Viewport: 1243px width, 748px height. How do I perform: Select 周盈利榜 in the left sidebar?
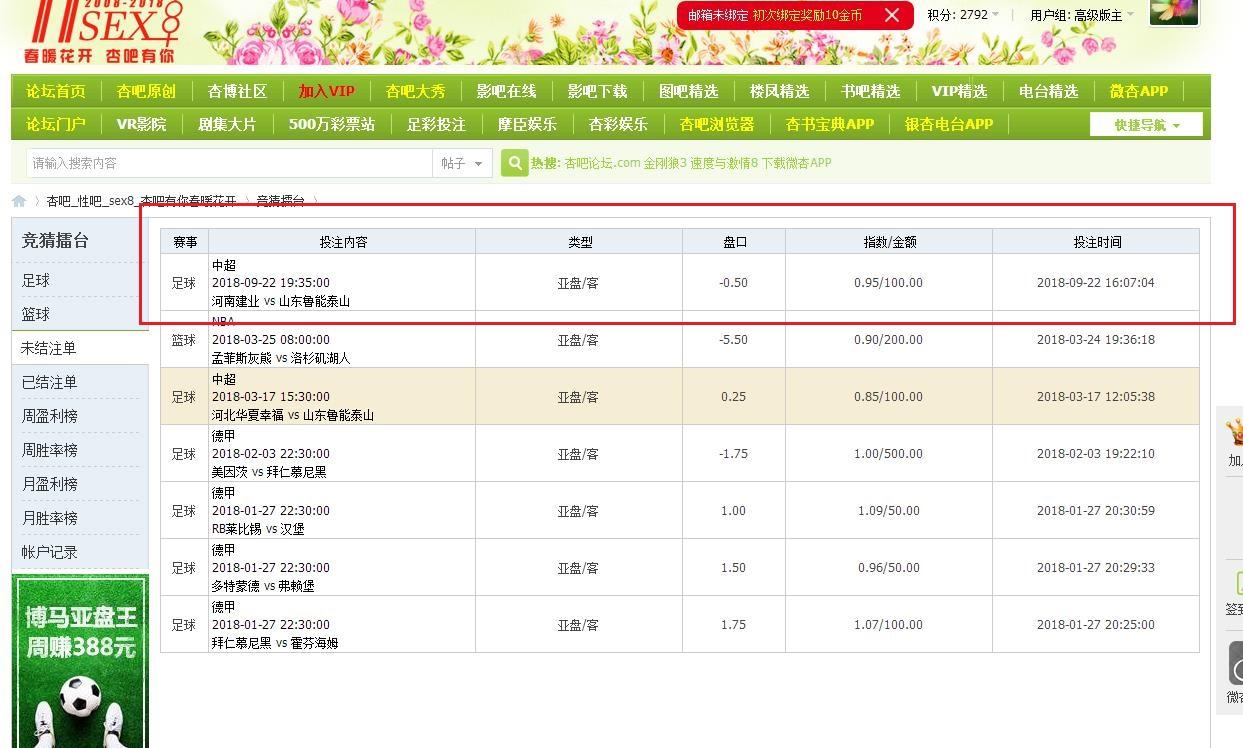pos(50,416)
